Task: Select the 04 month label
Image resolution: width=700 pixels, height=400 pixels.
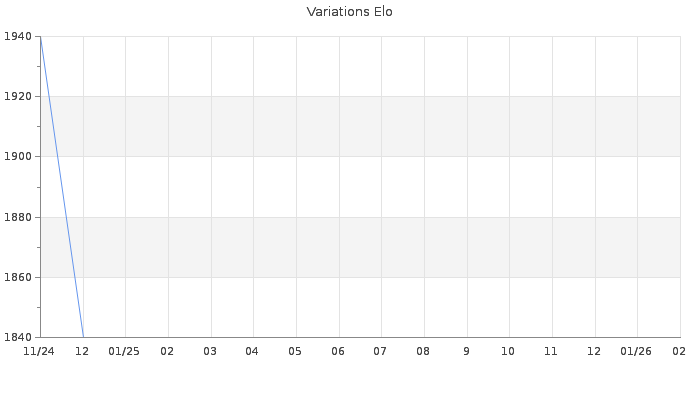Action: click(x=252, y=352)
